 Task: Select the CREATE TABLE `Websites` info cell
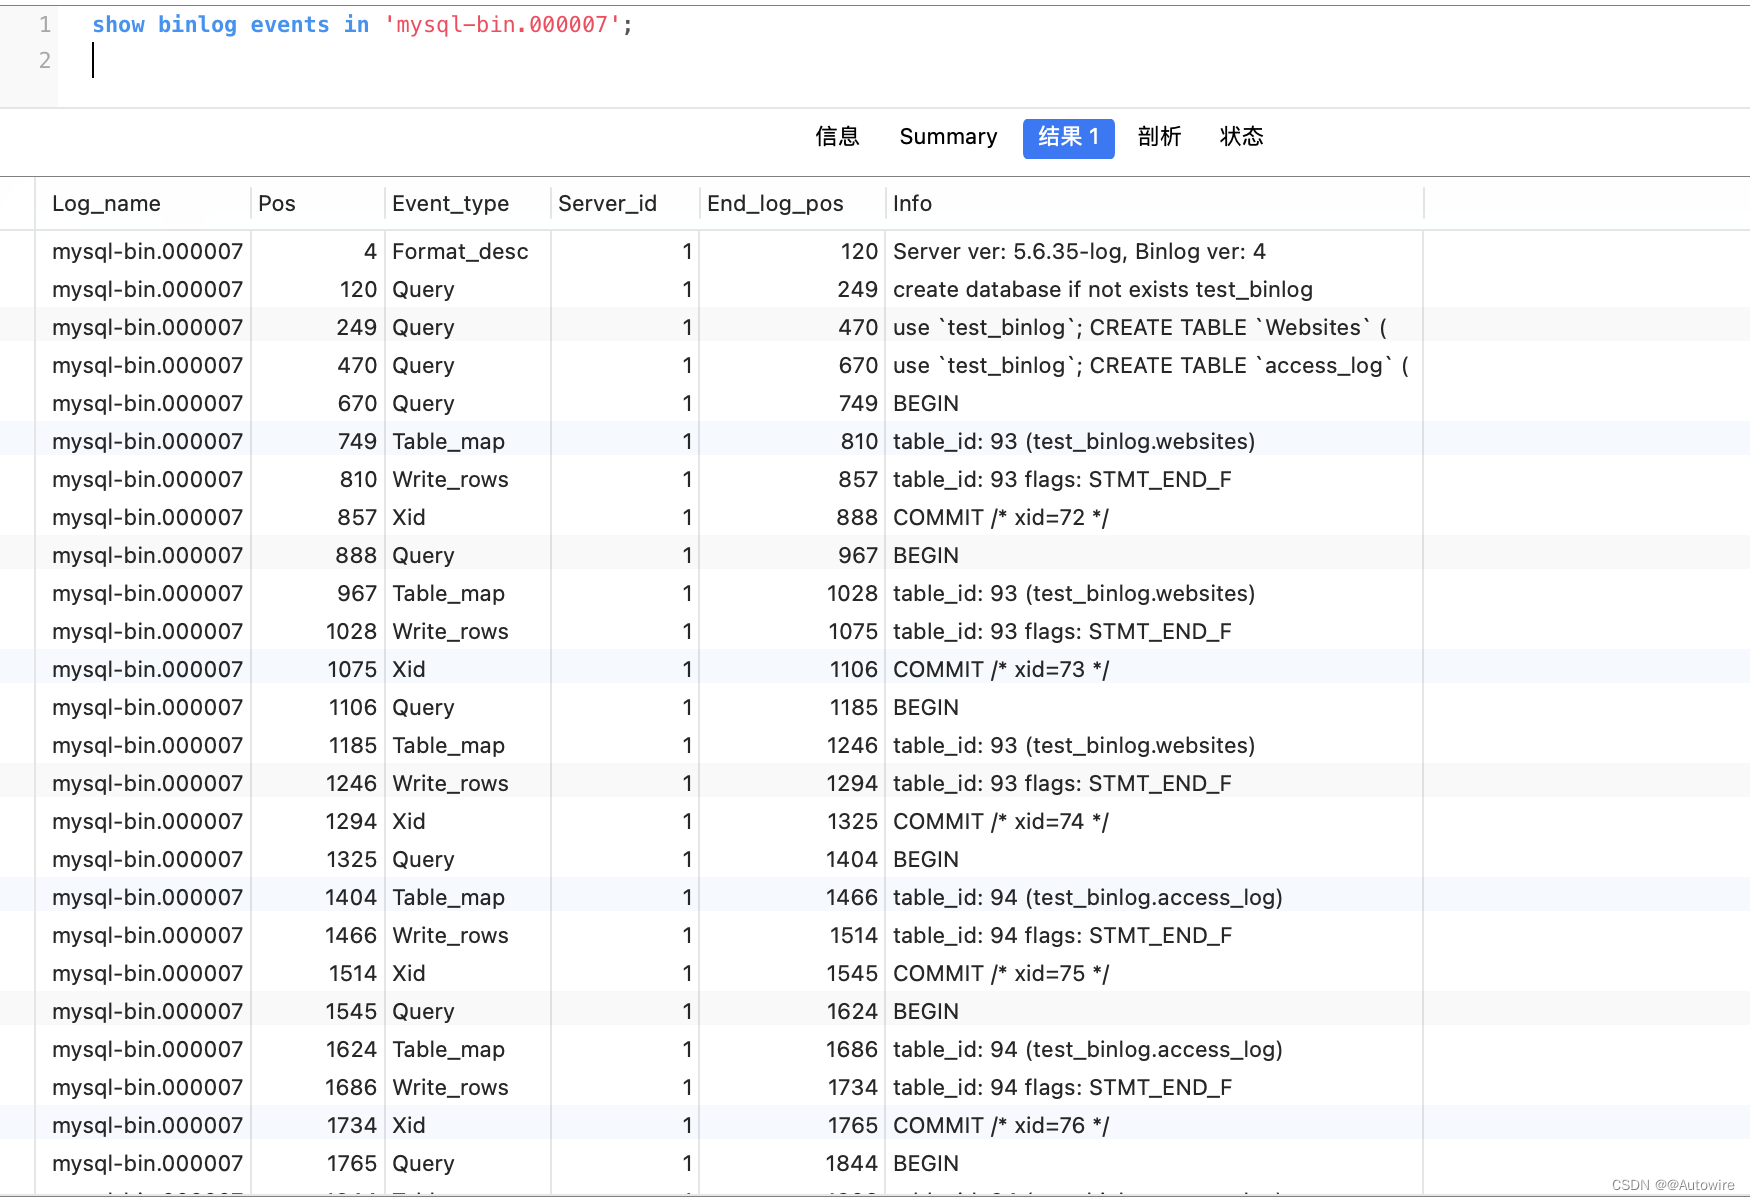click(1154, 328)
